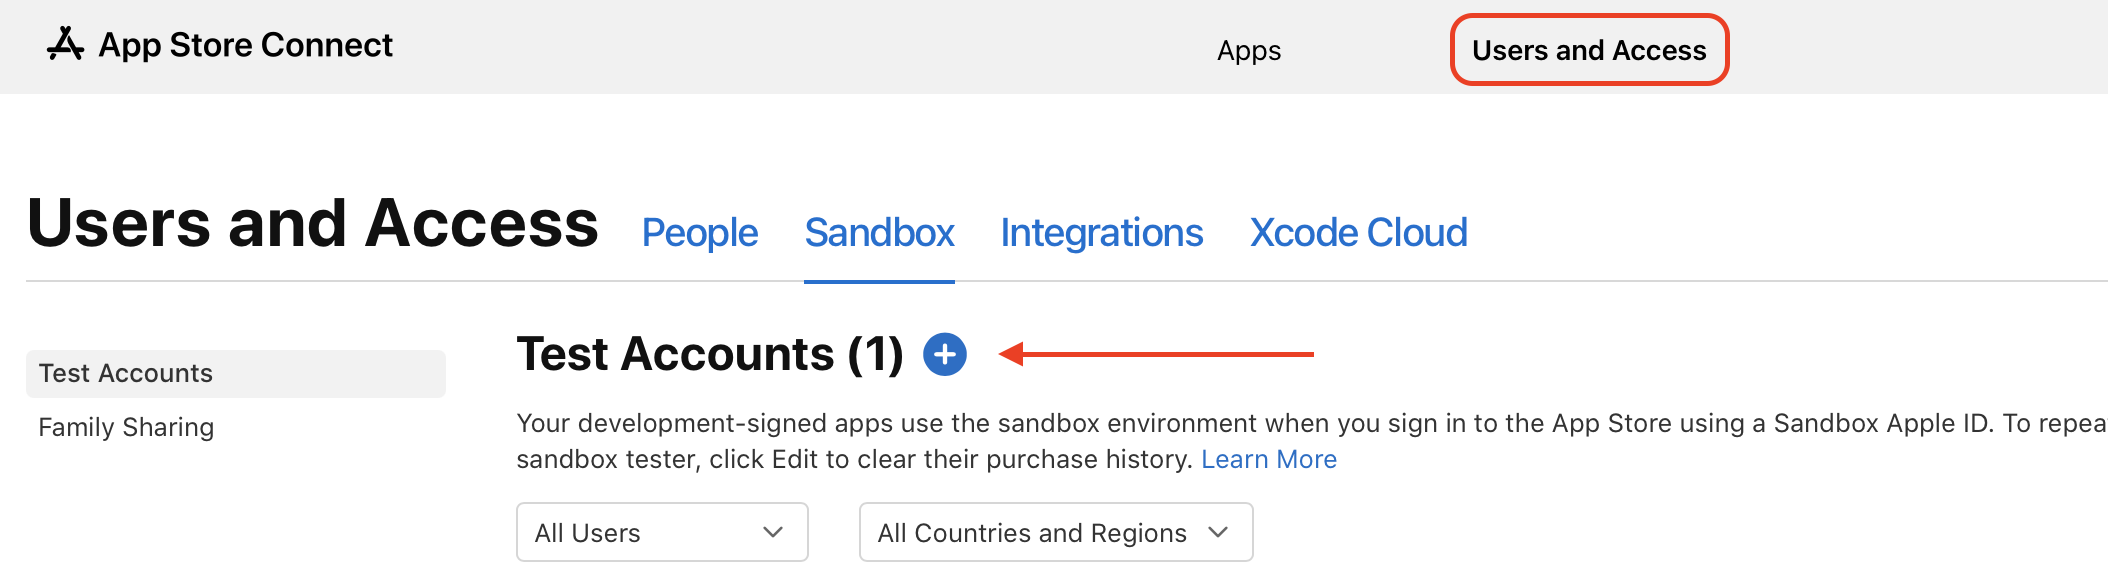Expand the All Countries and Regions dropdown

[x=1055, y=532]
